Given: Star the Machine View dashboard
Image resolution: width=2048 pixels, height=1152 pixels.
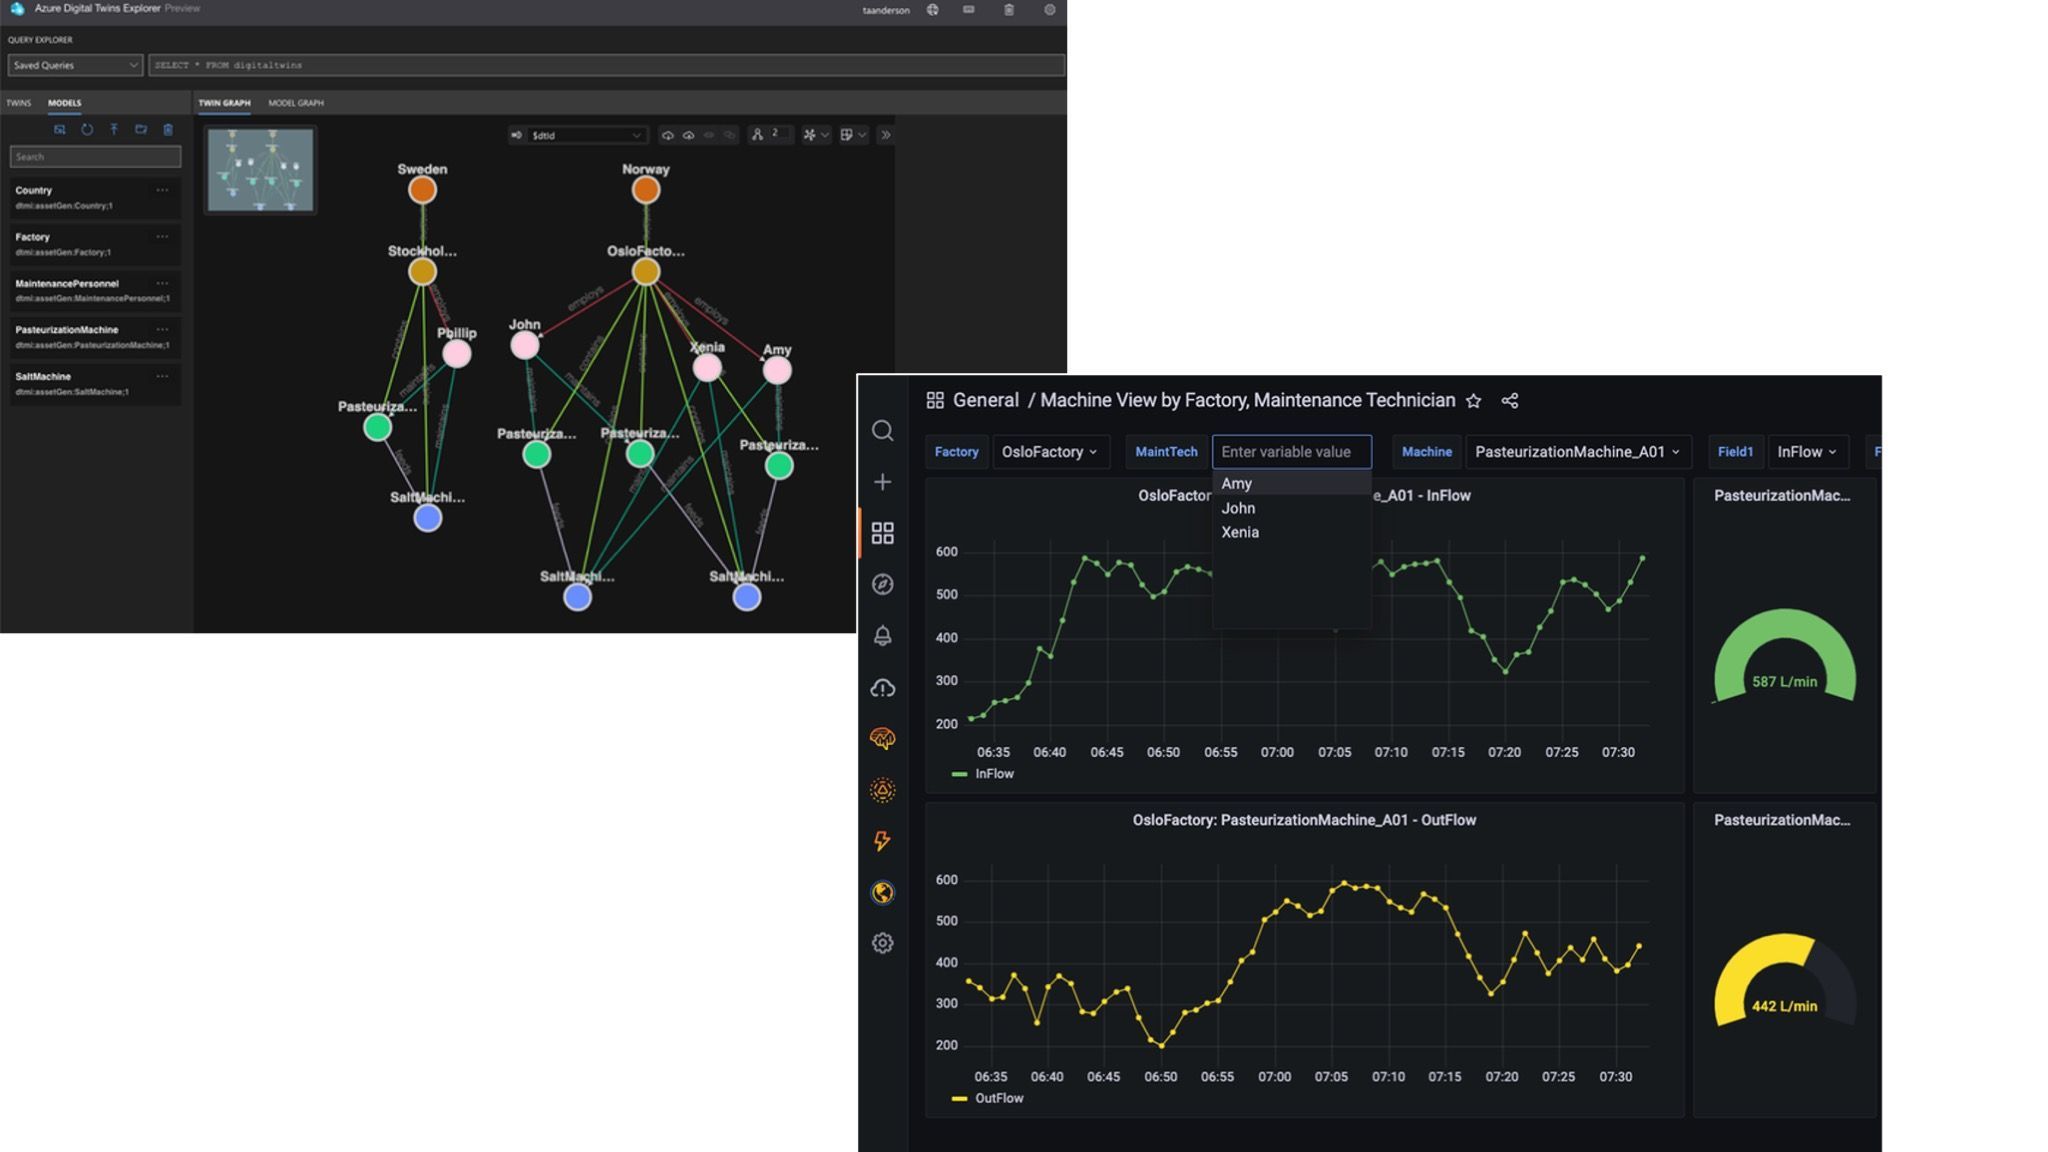Looking at the screenshot, I should click(x=1473, y=401).
